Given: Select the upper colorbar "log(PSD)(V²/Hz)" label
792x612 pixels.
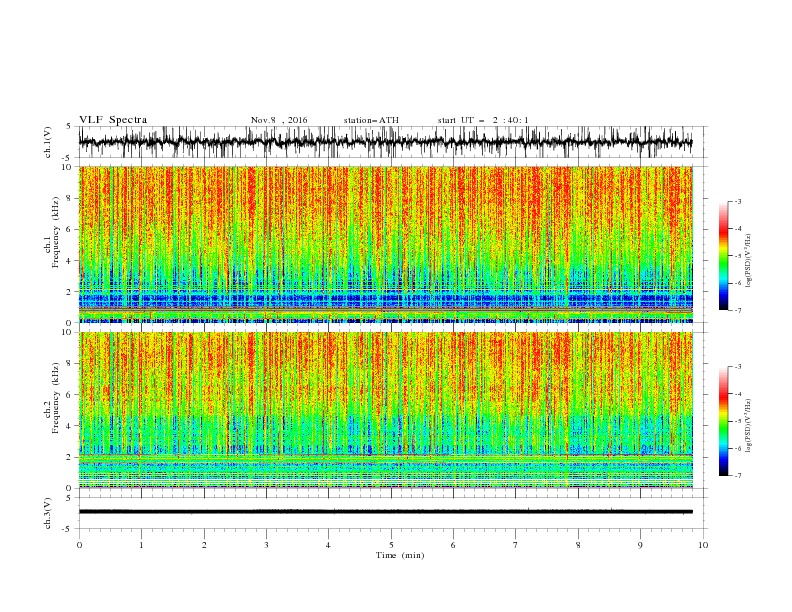Looking at the screenshot, I should click(749, 261).
